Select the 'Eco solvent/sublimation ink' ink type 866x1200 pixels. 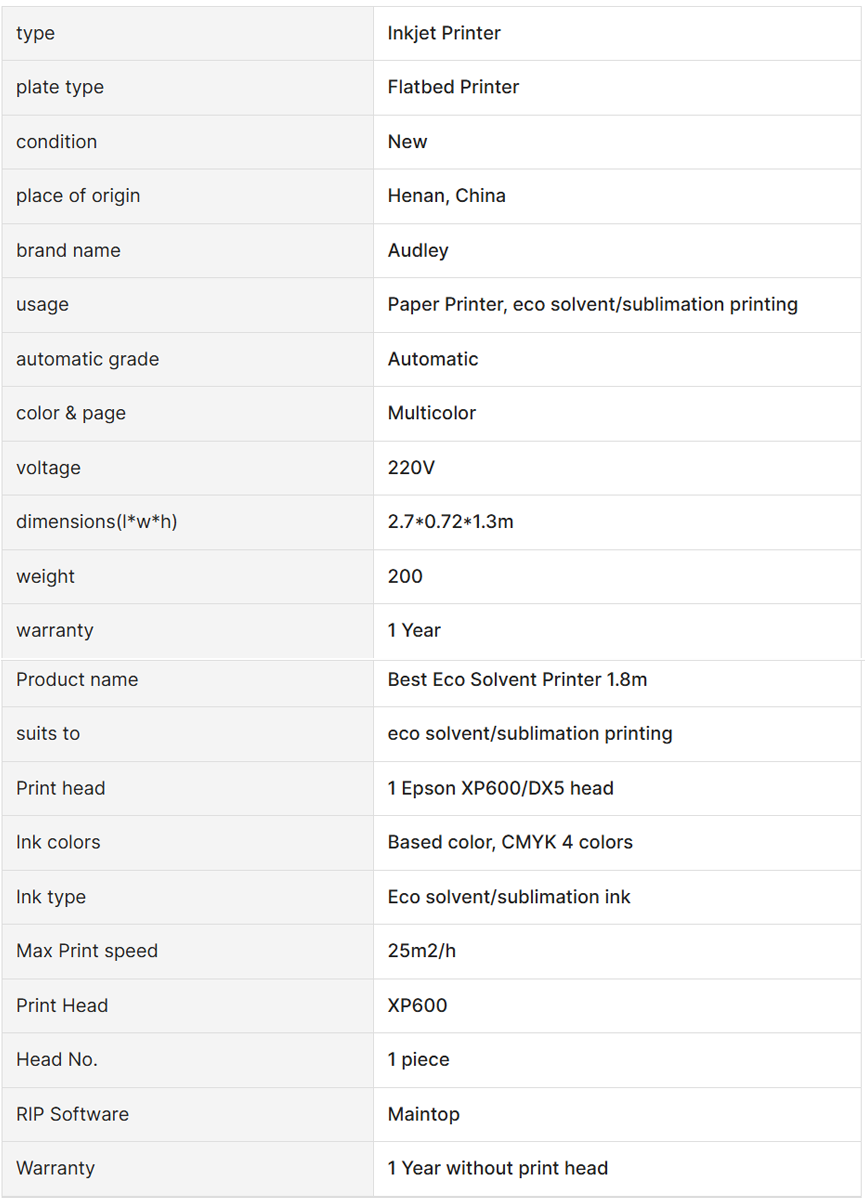tap(509, 897)
